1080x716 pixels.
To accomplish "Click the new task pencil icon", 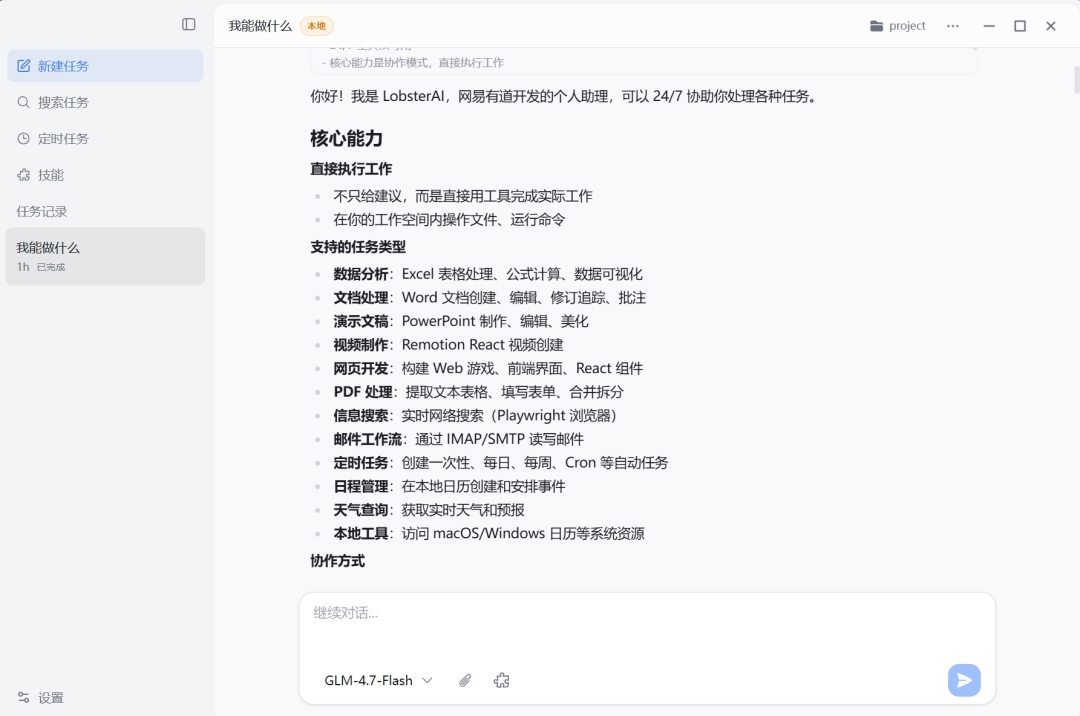I will [x=23, y=66].
